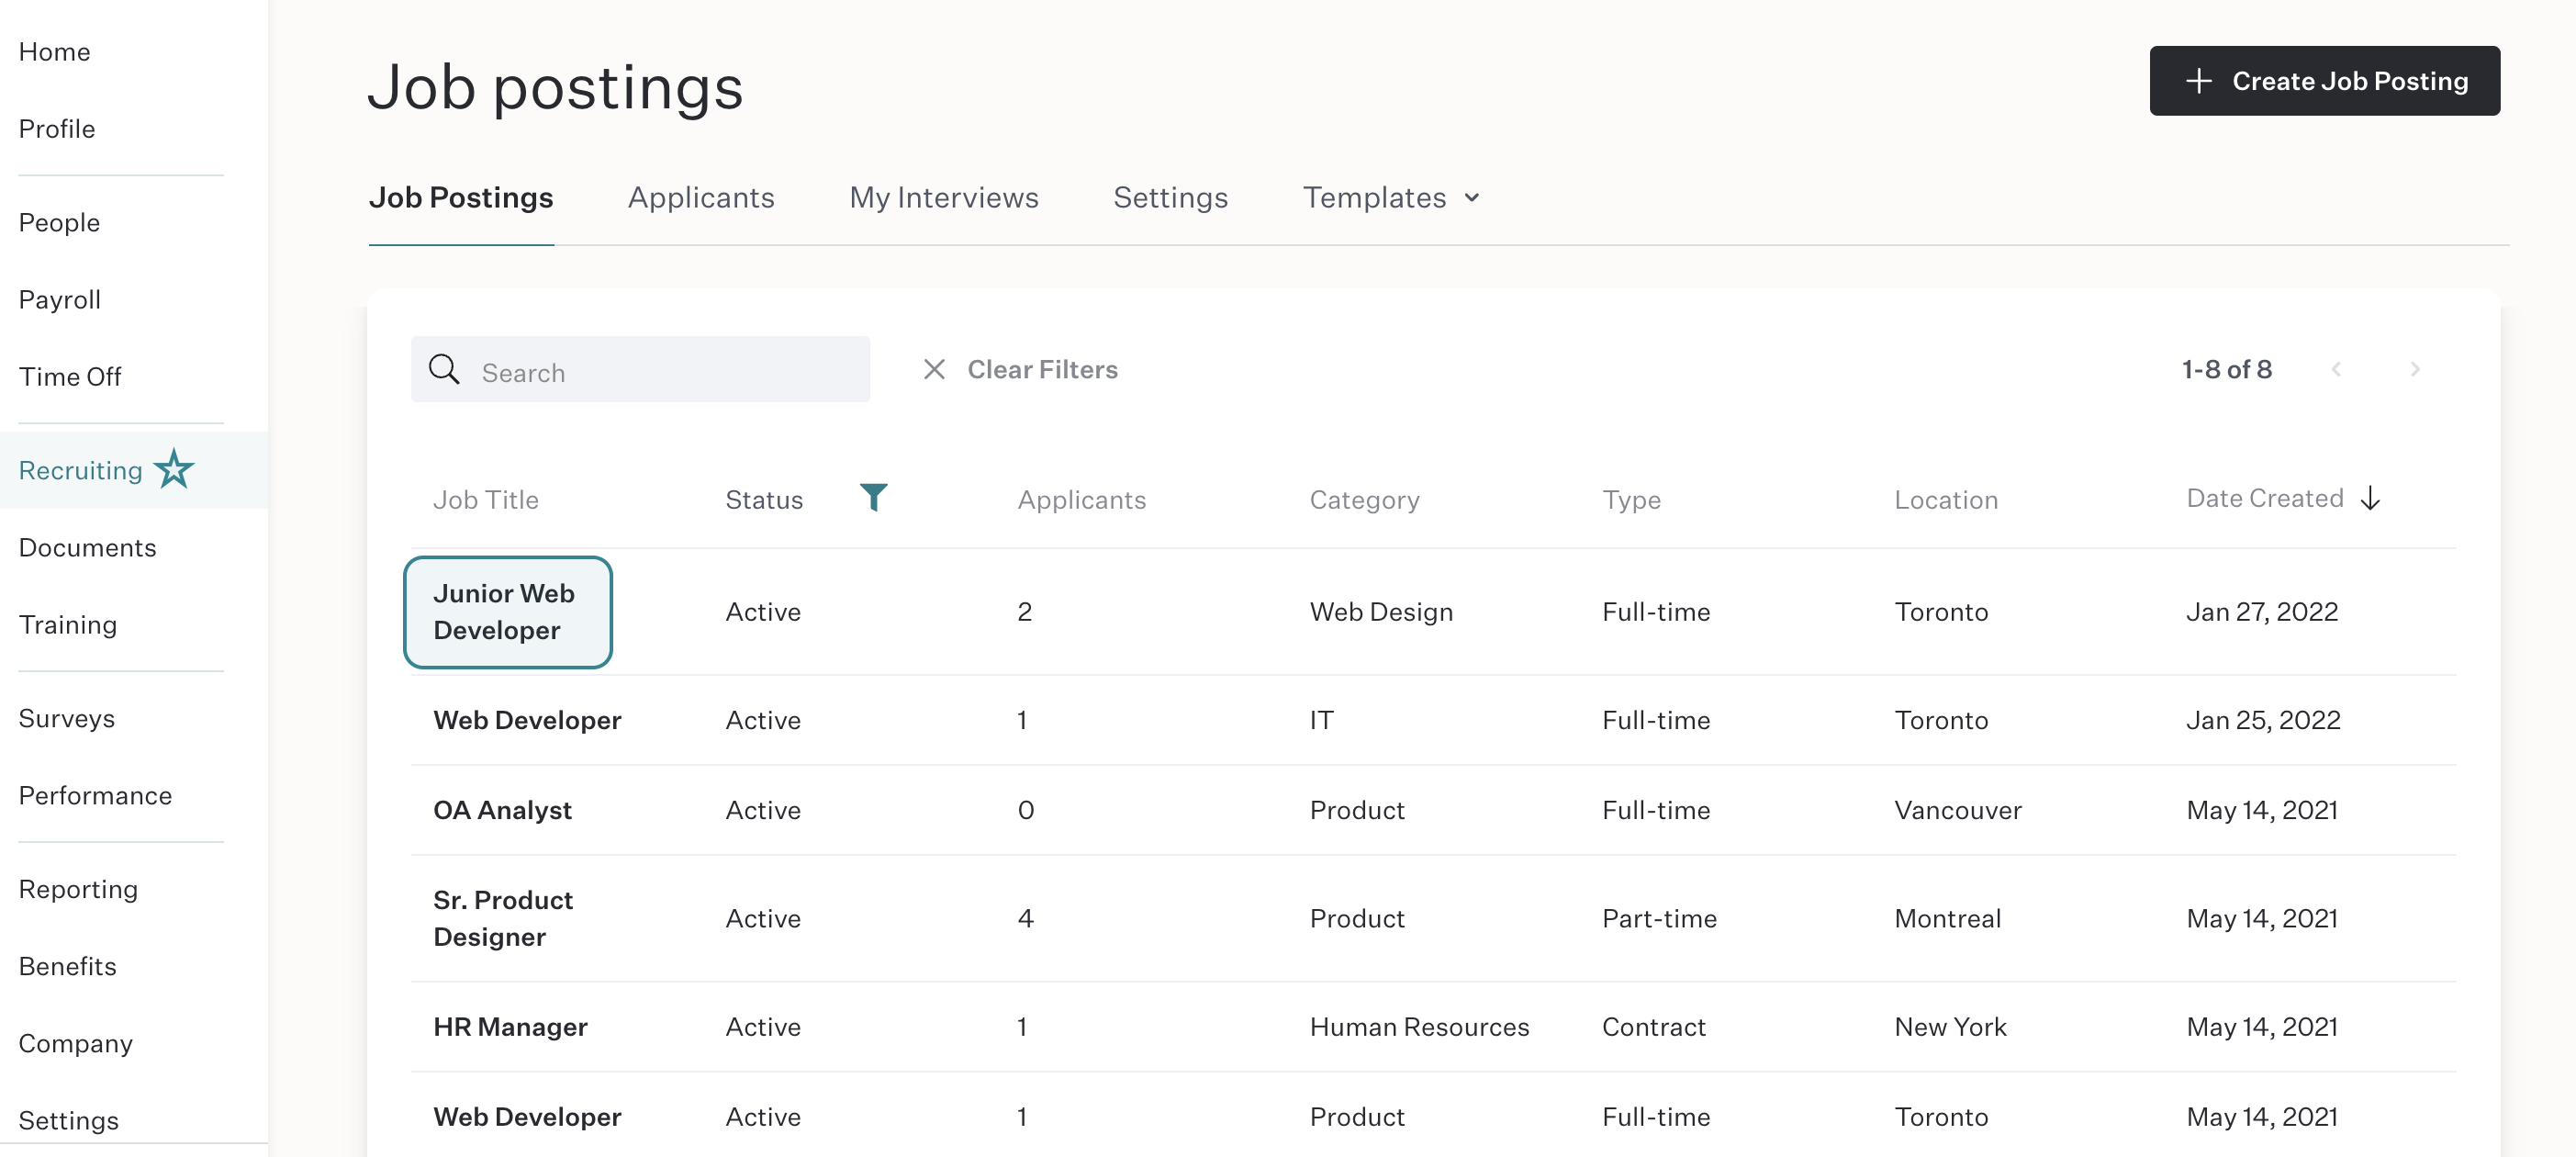Expand the Templates dropdown
Viewport: 2576px width, 1157px height.
pos(1390,198)
